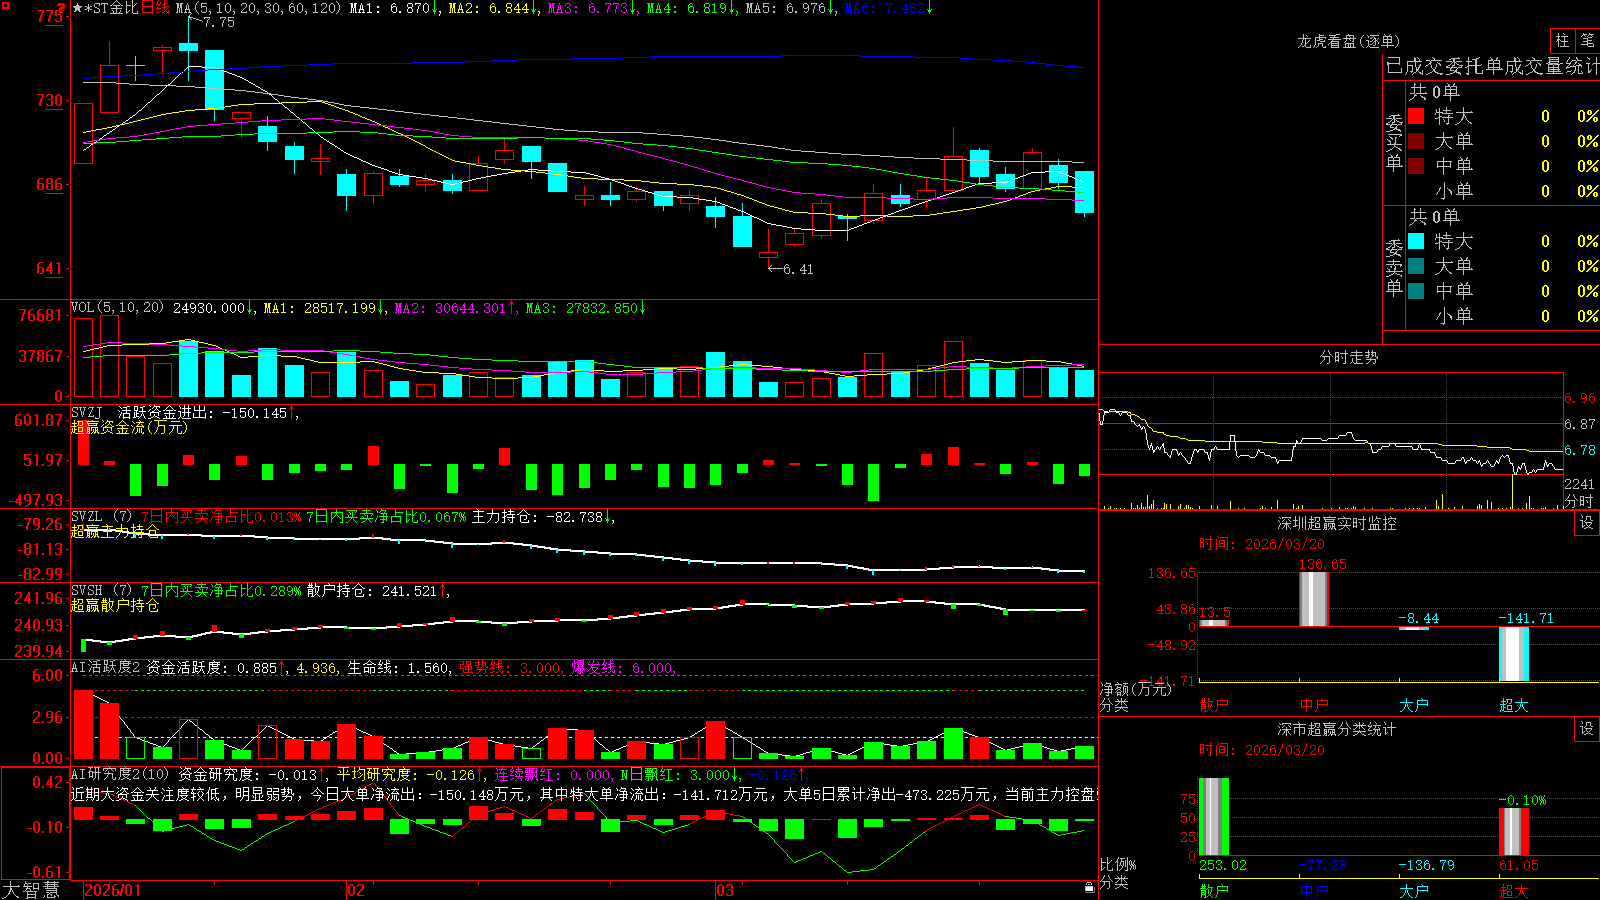Click the SVSH (7) indicator name
The width and height of the screenshot is (1600, 900).
point(101,591)
